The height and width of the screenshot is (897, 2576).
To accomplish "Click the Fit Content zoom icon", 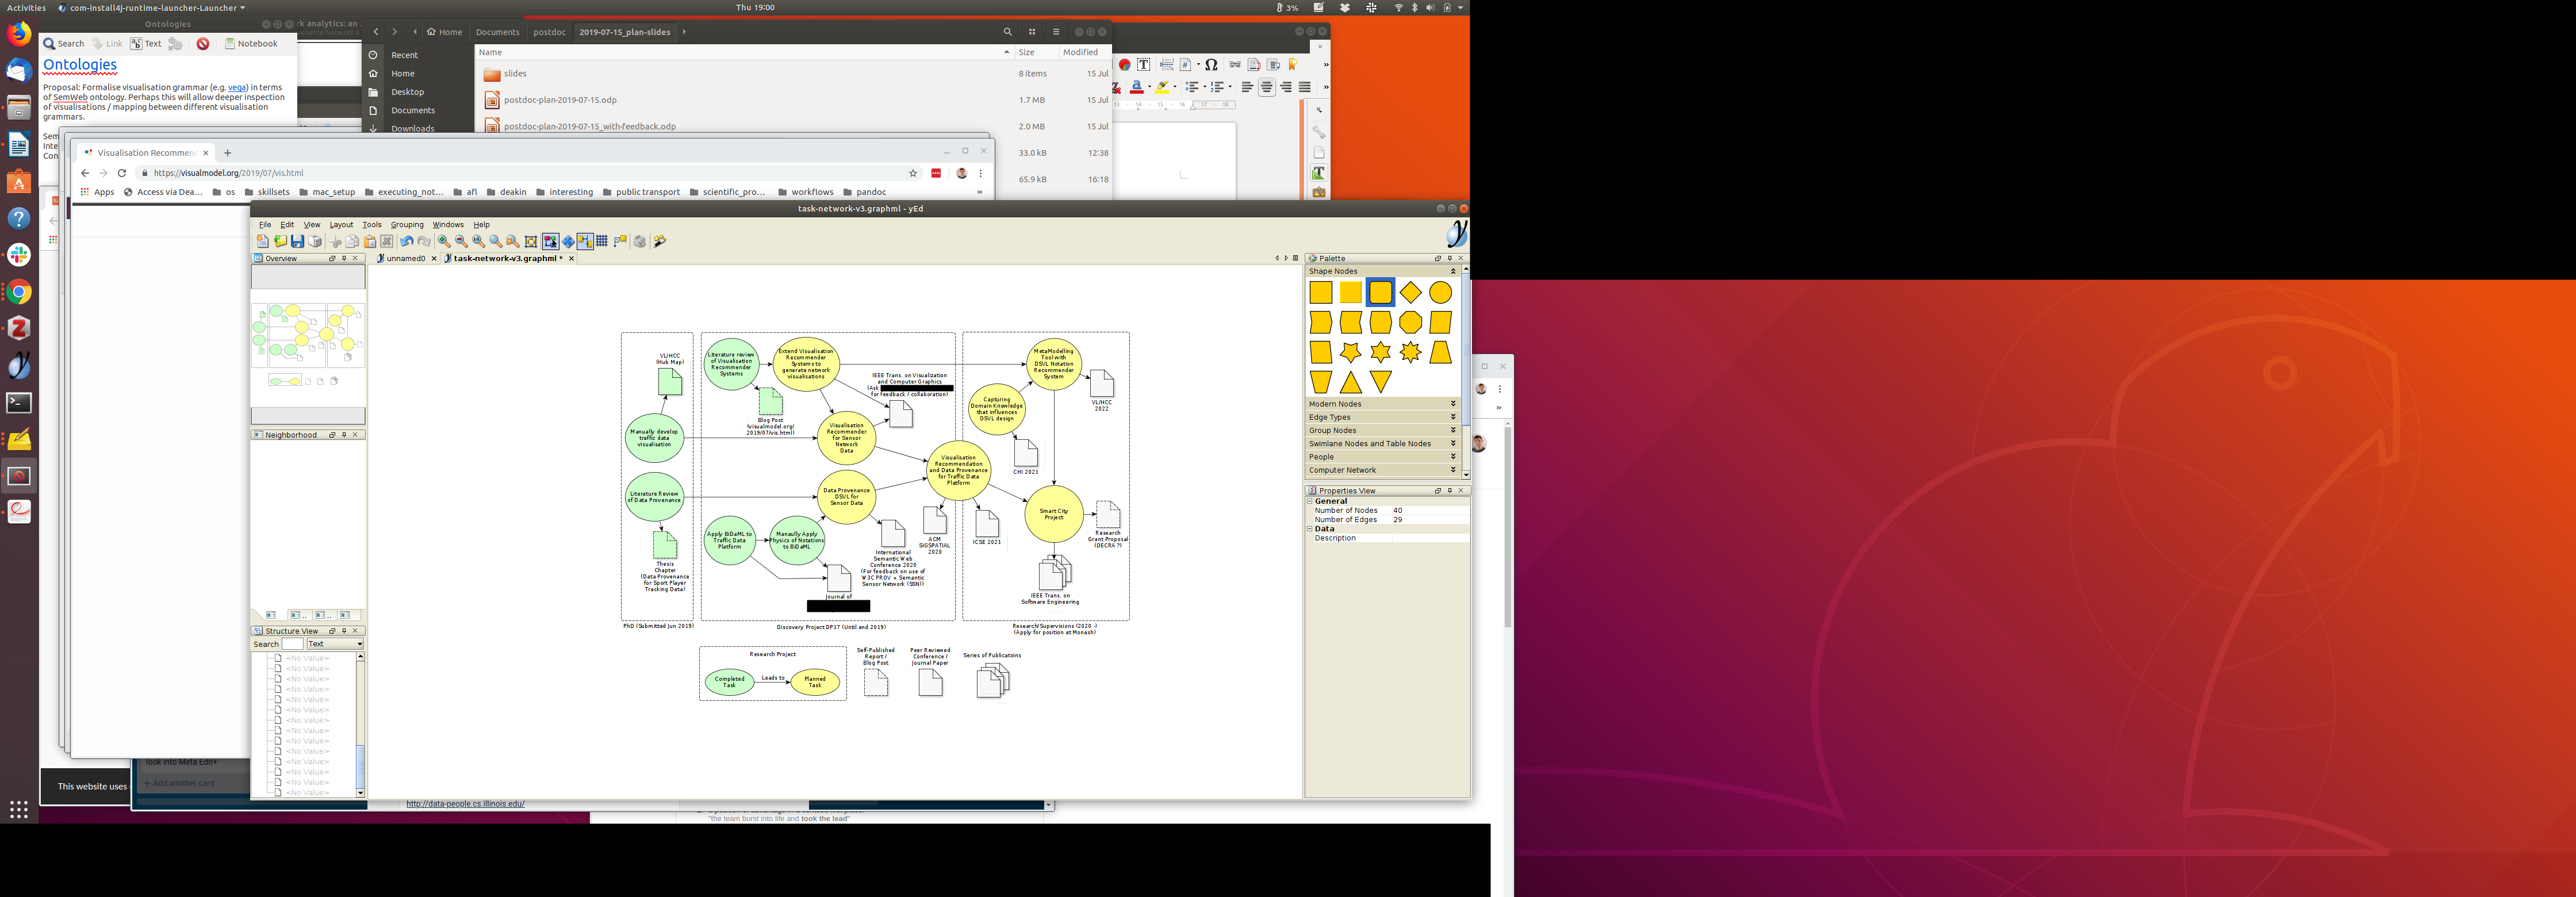I will pyautogui.click(x=531, y=241).
